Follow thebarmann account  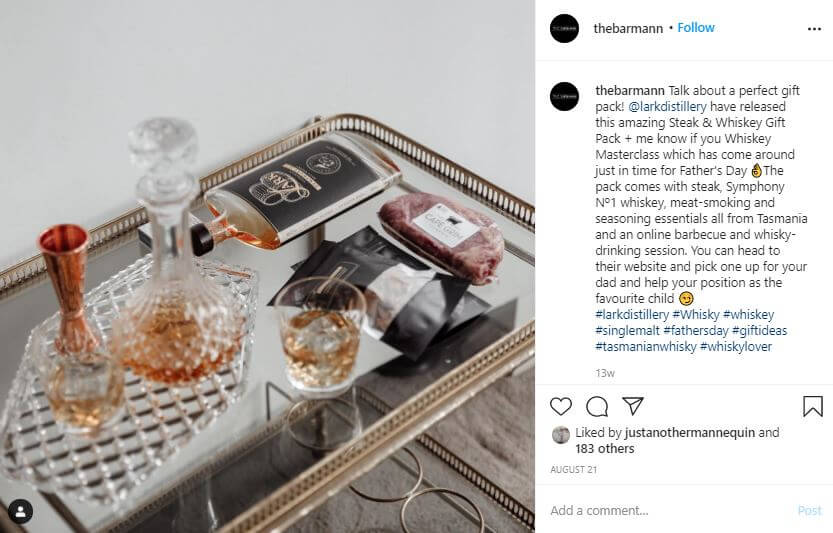[695, 28]
